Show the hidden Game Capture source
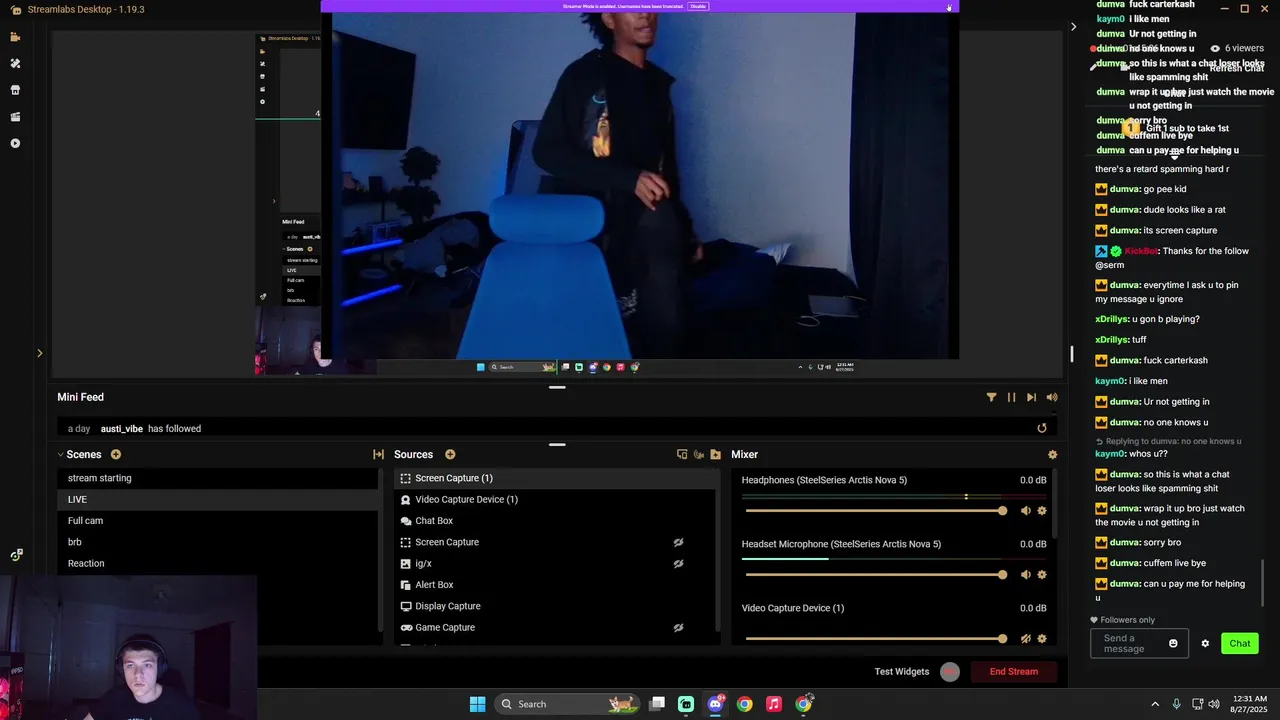Screen dimensions: 1280x720 coord(678,627)
